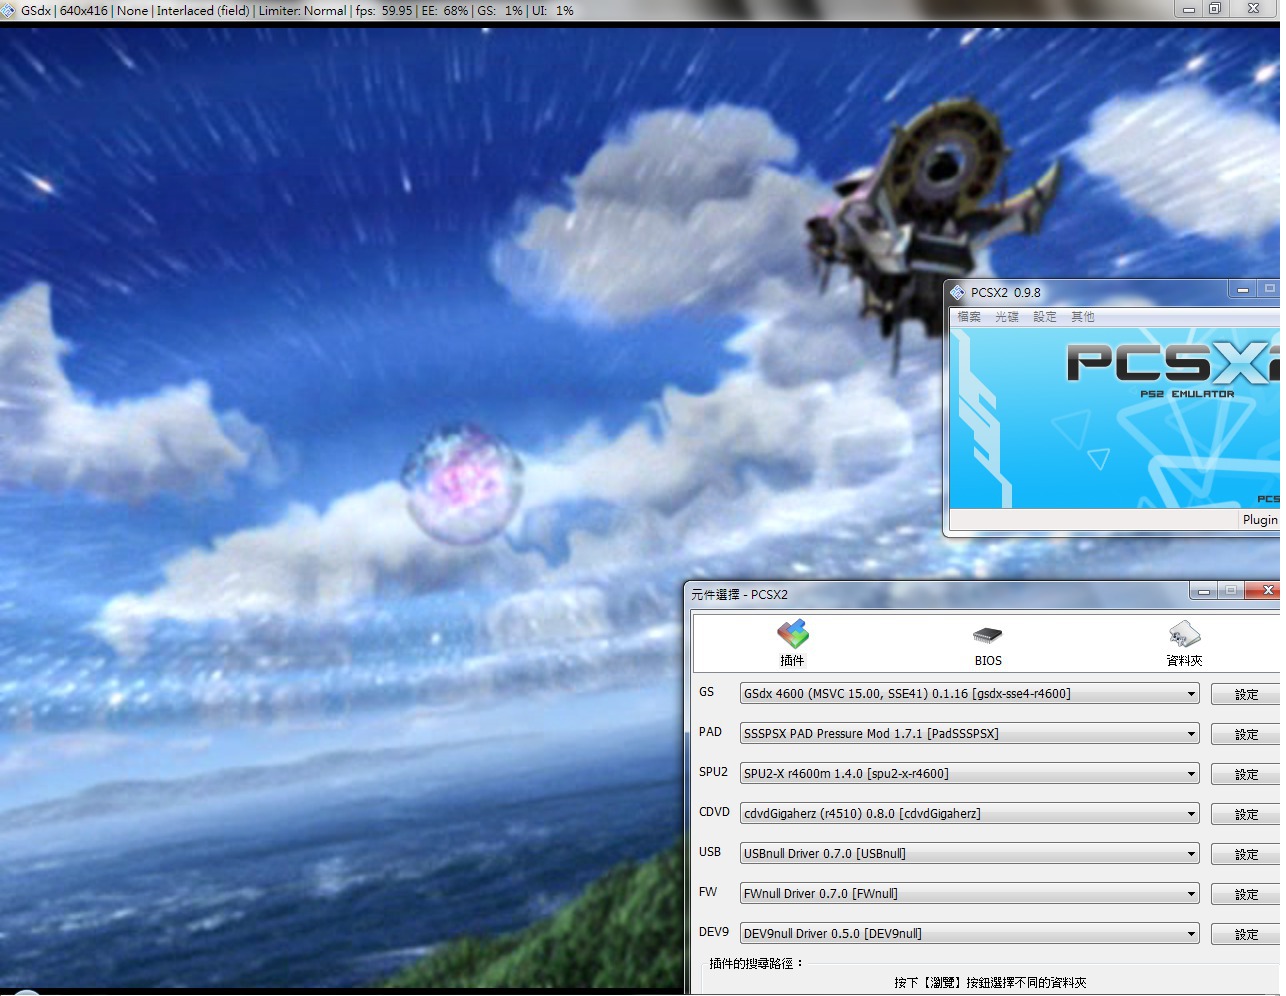The image size is (1286, 996).
Task: Click the GS label text
Action: pos(707,692)
